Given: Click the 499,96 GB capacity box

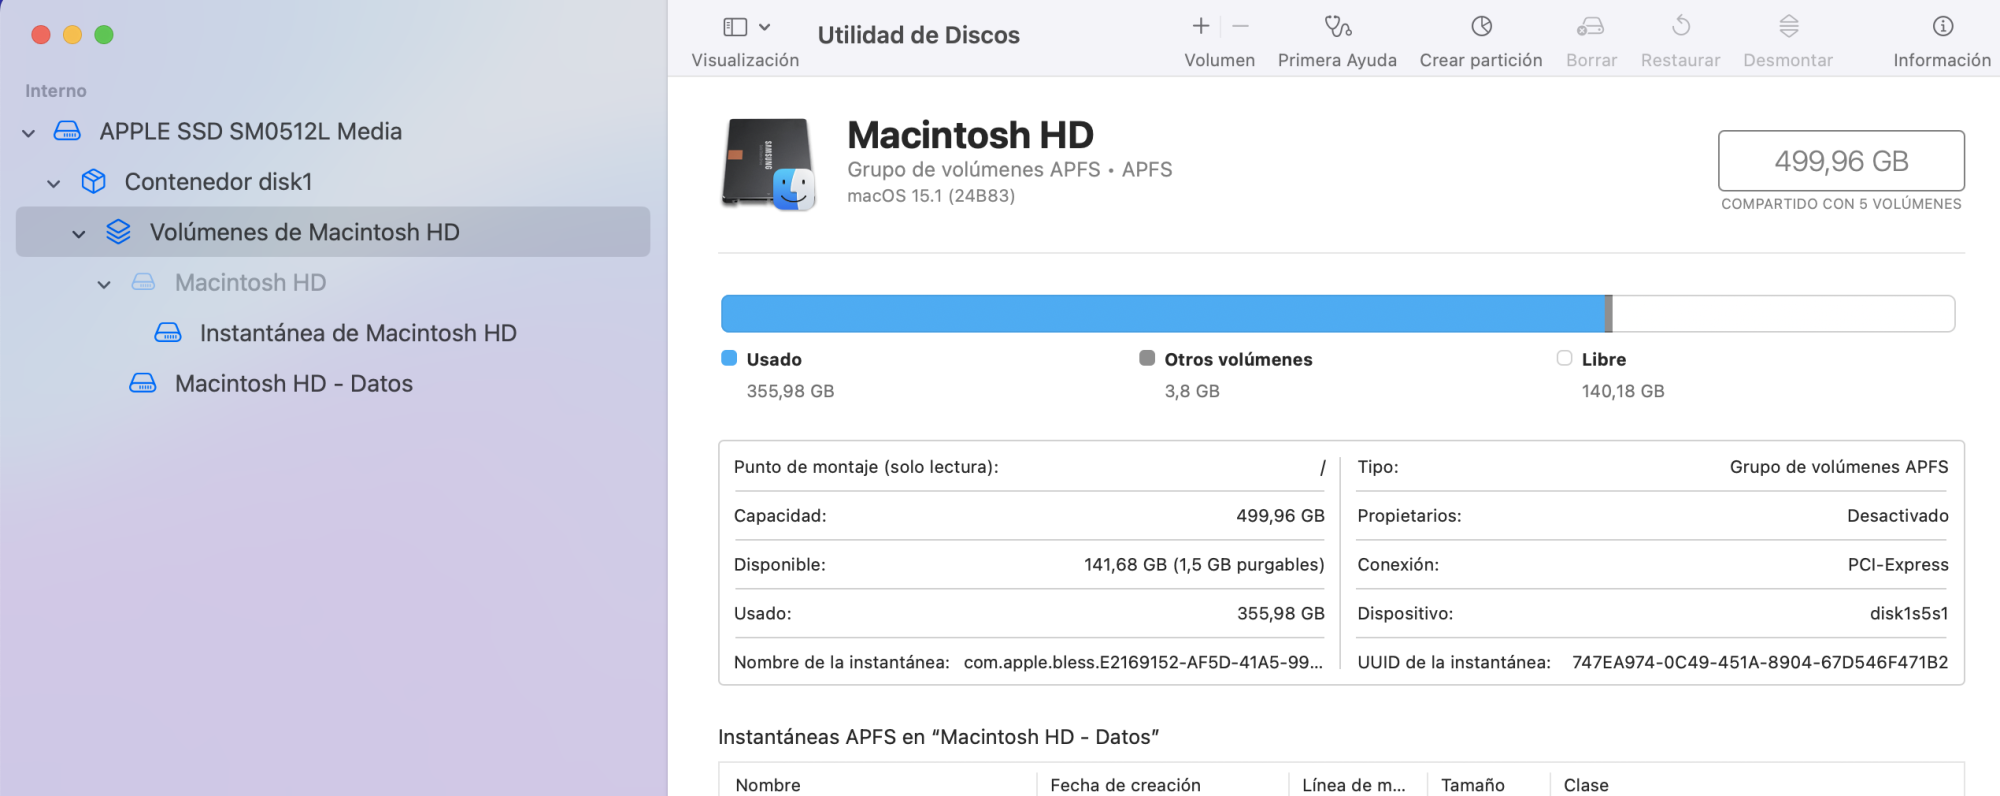Looking at the screenshot, I should 1841,160.
